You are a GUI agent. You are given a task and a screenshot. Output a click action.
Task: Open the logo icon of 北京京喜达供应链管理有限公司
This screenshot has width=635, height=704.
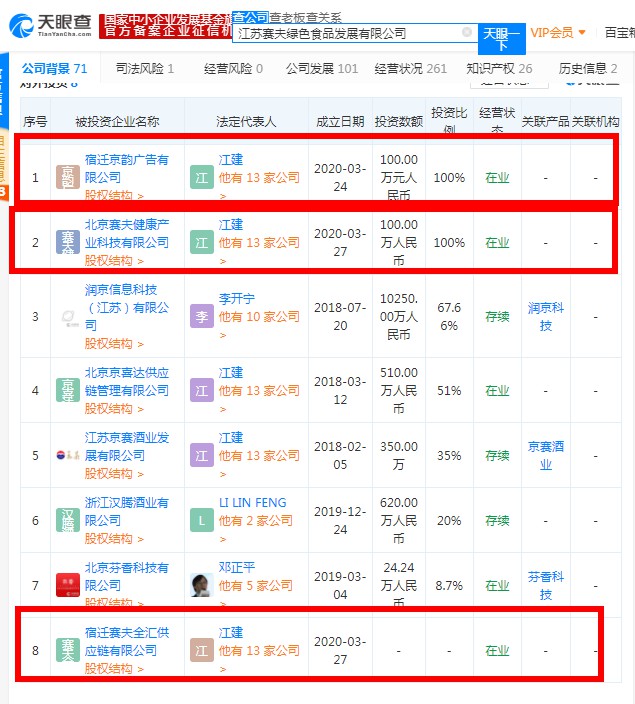point(68,390)
